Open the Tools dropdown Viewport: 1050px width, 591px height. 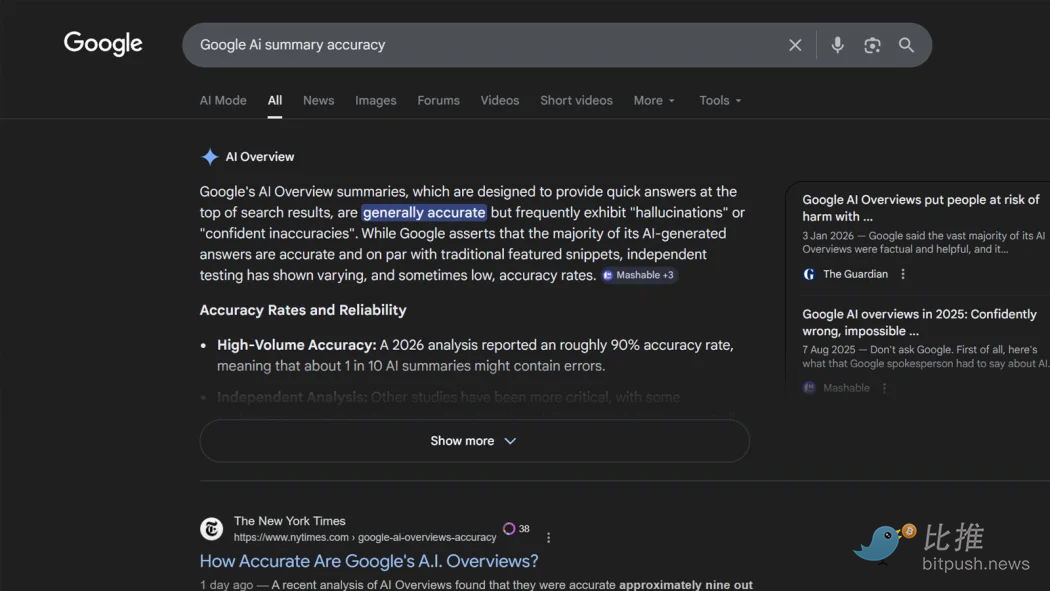720,101
